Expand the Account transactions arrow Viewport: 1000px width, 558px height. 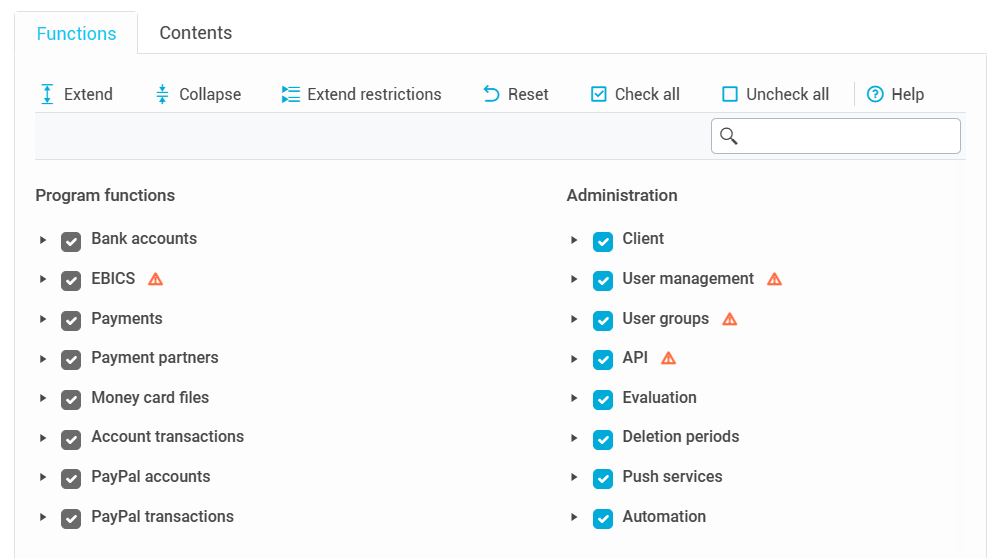coord(43,438)
